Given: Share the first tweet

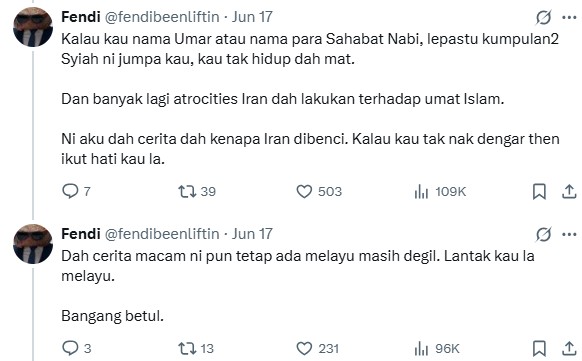Looking at the screenshot, I should tap(569, 191).
